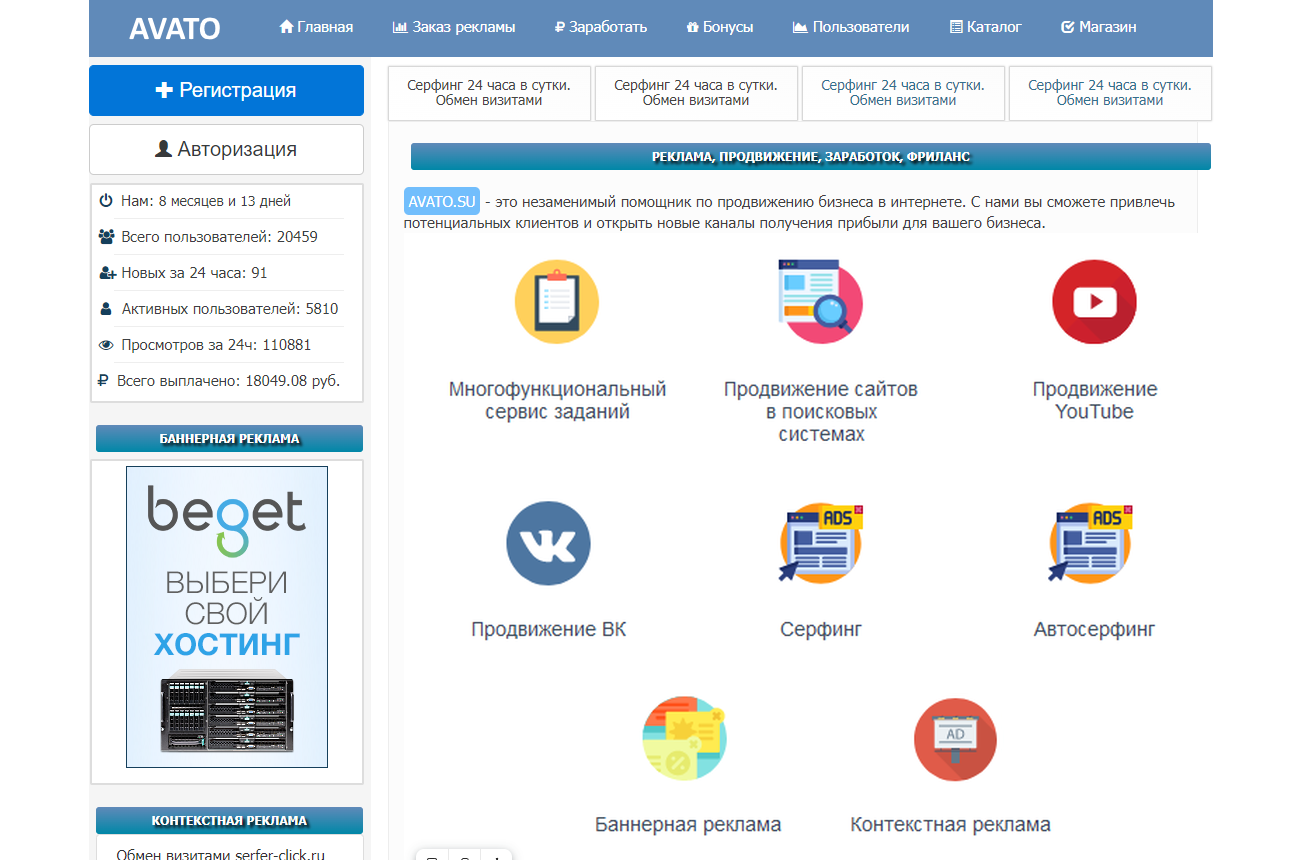Click the Баннерная реклама coupon icon
This screenshot has height=860, width=1301.
point(685,739)
